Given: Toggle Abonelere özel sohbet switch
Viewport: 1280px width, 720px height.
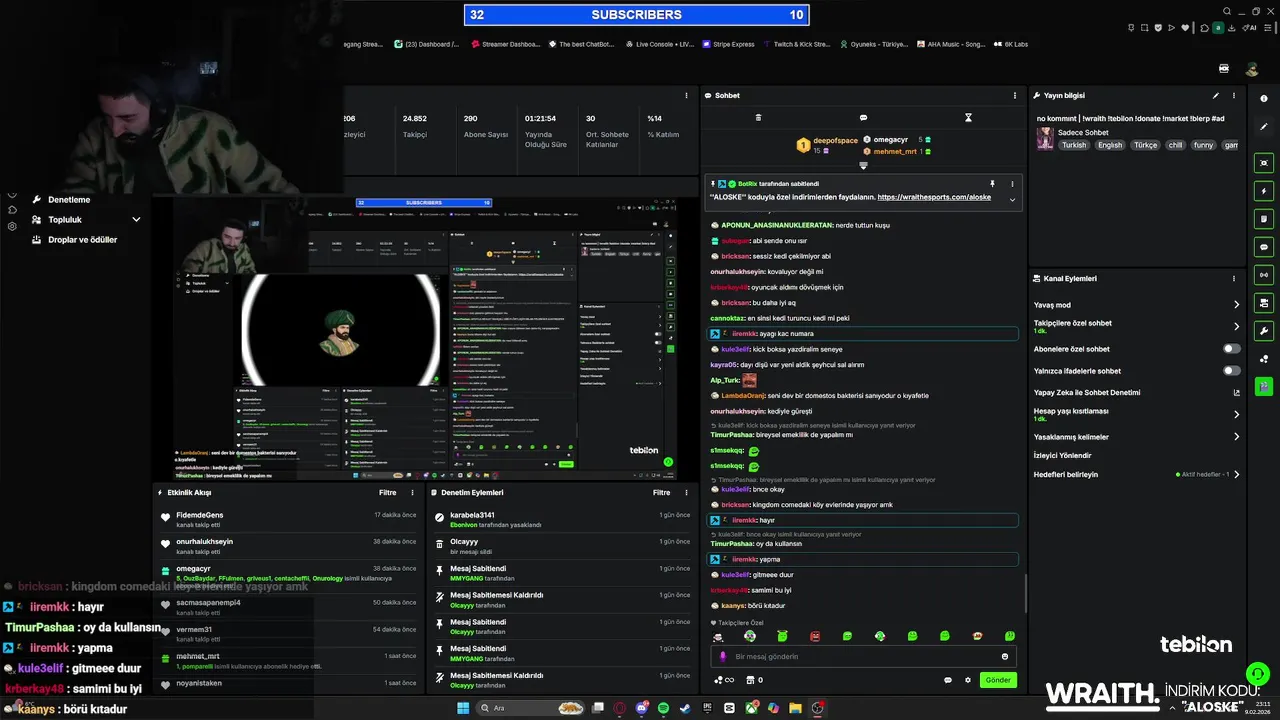Looking at the screenshot, I should coord(1232,349).
